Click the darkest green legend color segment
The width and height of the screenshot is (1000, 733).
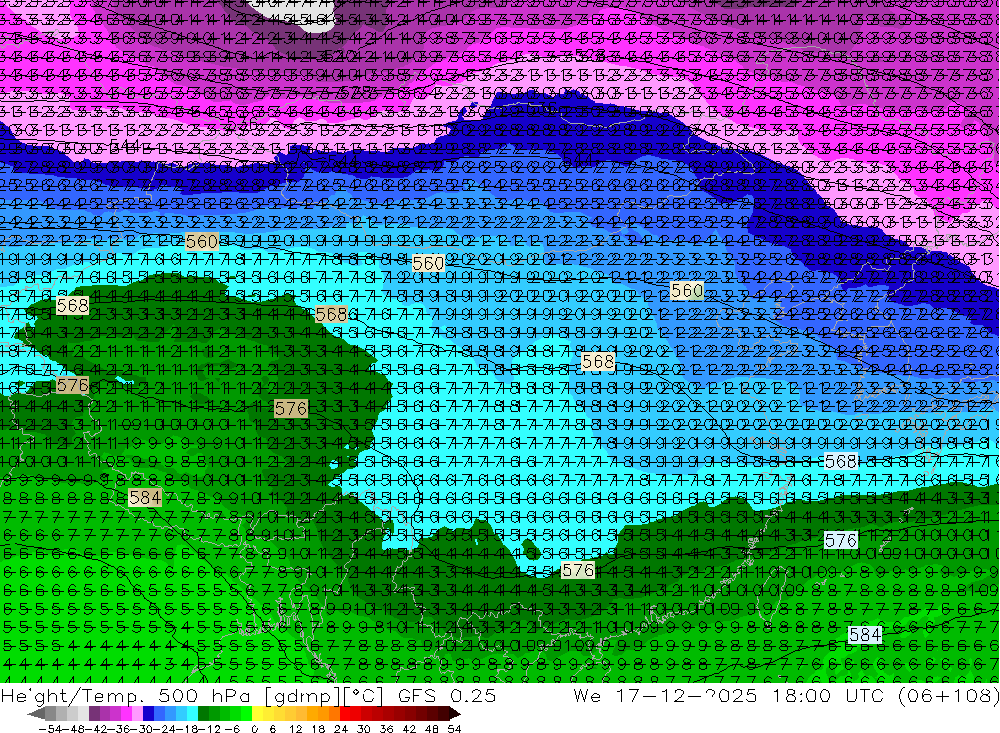click(203, 714)
